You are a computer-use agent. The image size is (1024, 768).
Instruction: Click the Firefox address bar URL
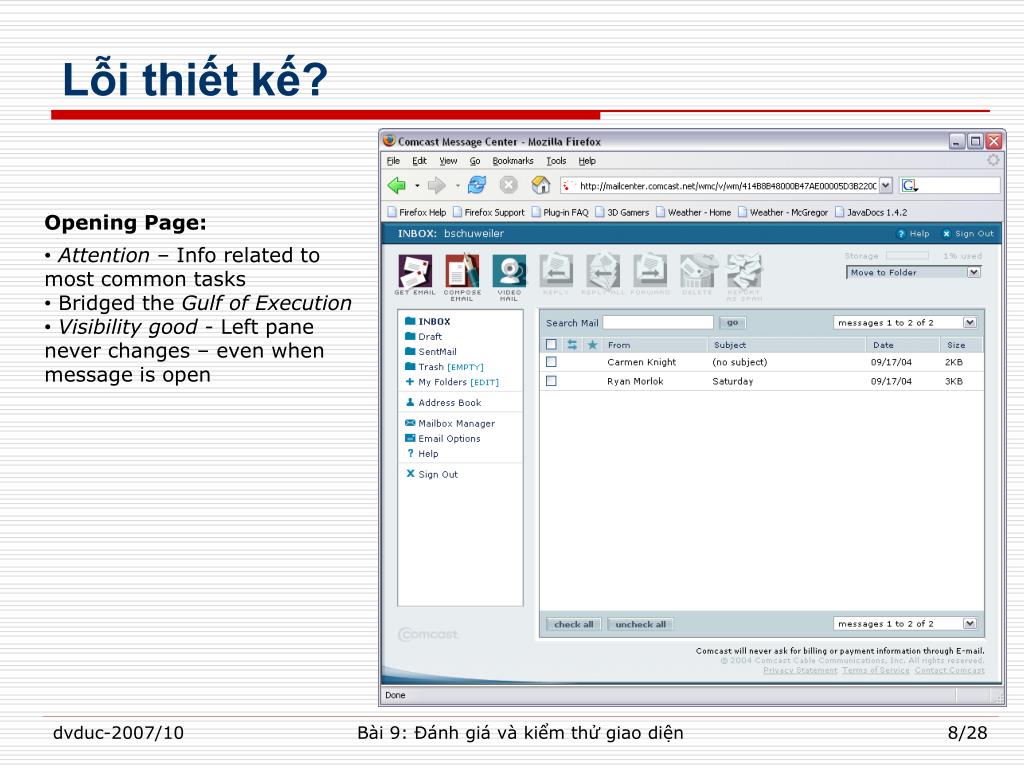pyautogui.click(x=728, y=186)
